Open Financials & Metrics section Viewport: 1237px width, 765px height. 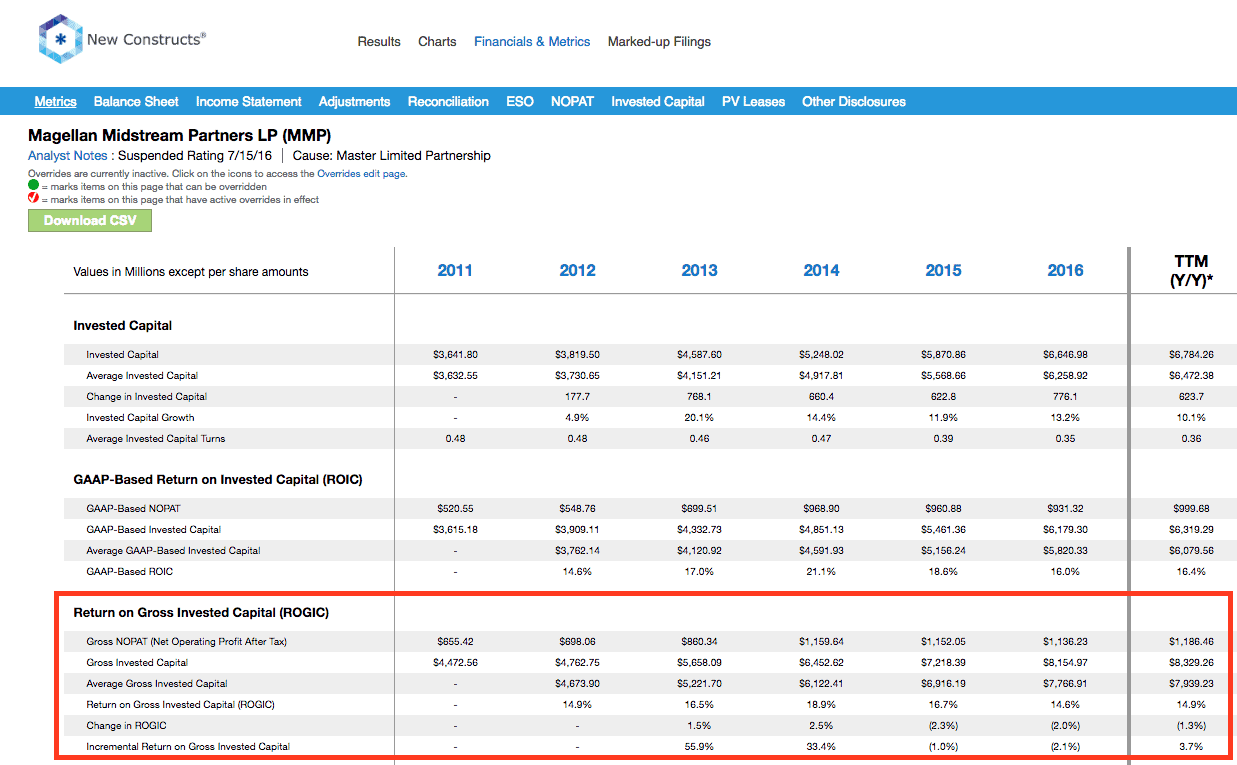pos(532,42)
